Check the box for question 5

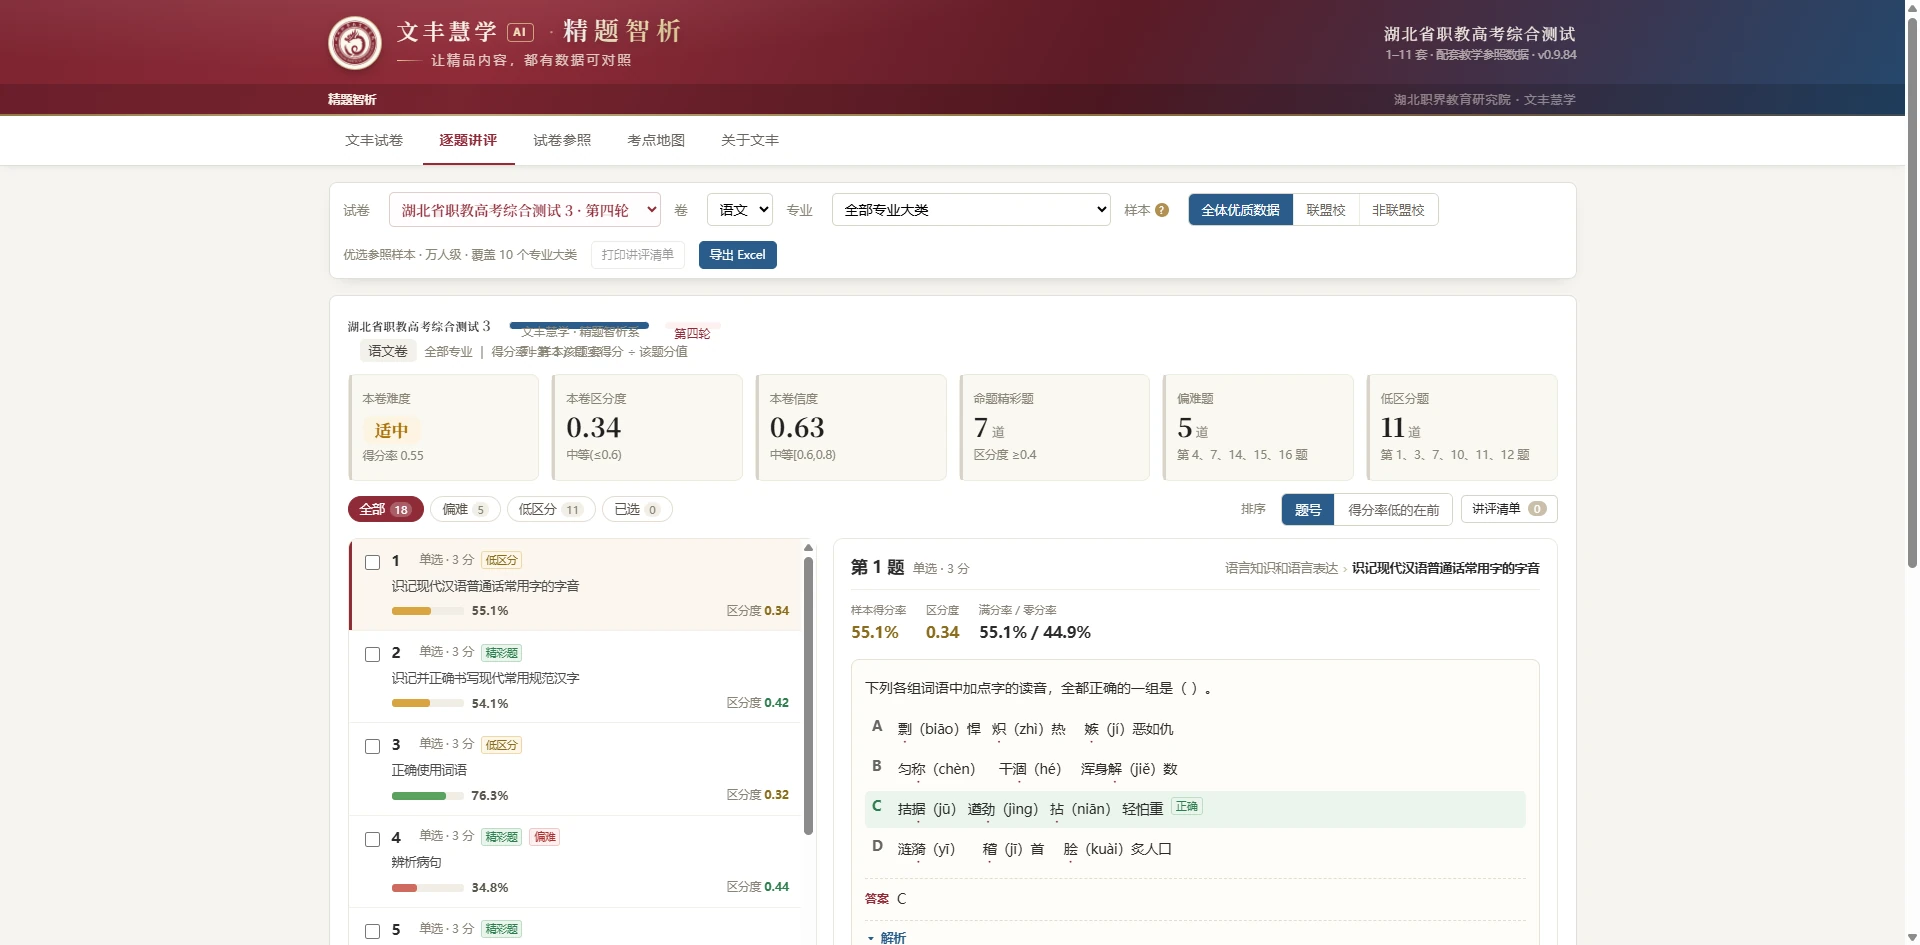[373, 931]
